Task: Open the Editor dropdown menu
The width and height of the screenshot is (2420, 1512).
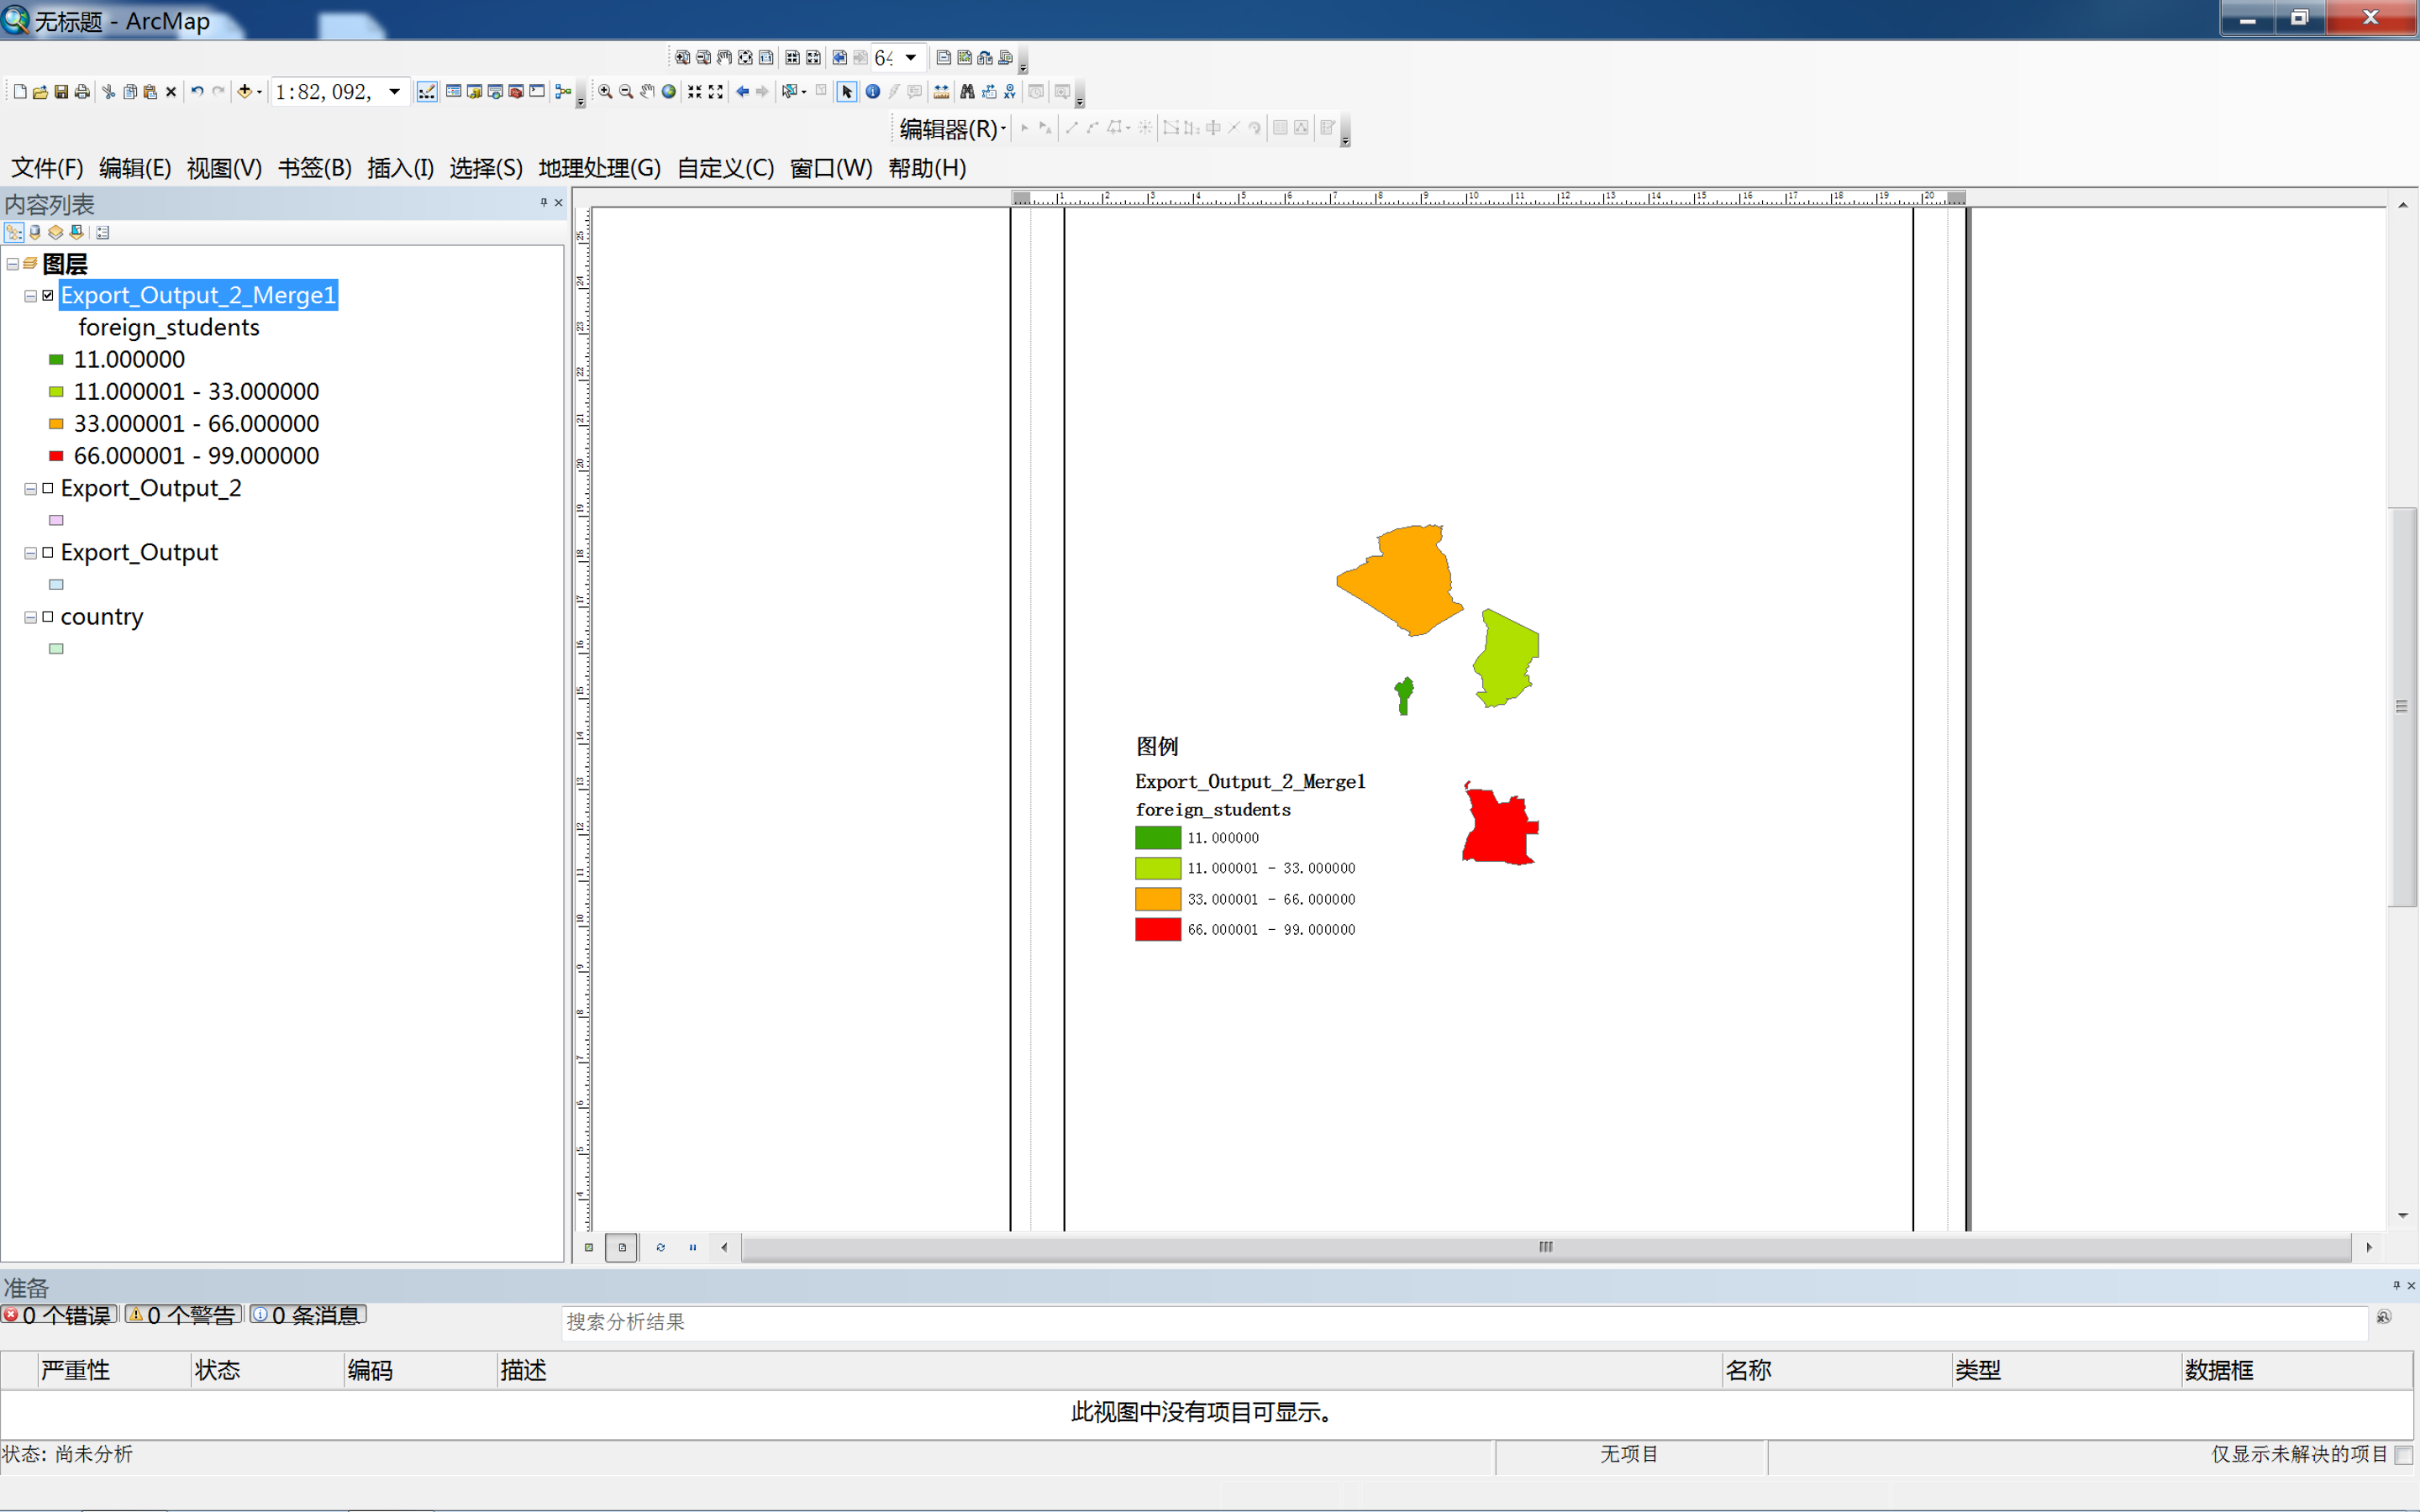Action: coord(951,128)
